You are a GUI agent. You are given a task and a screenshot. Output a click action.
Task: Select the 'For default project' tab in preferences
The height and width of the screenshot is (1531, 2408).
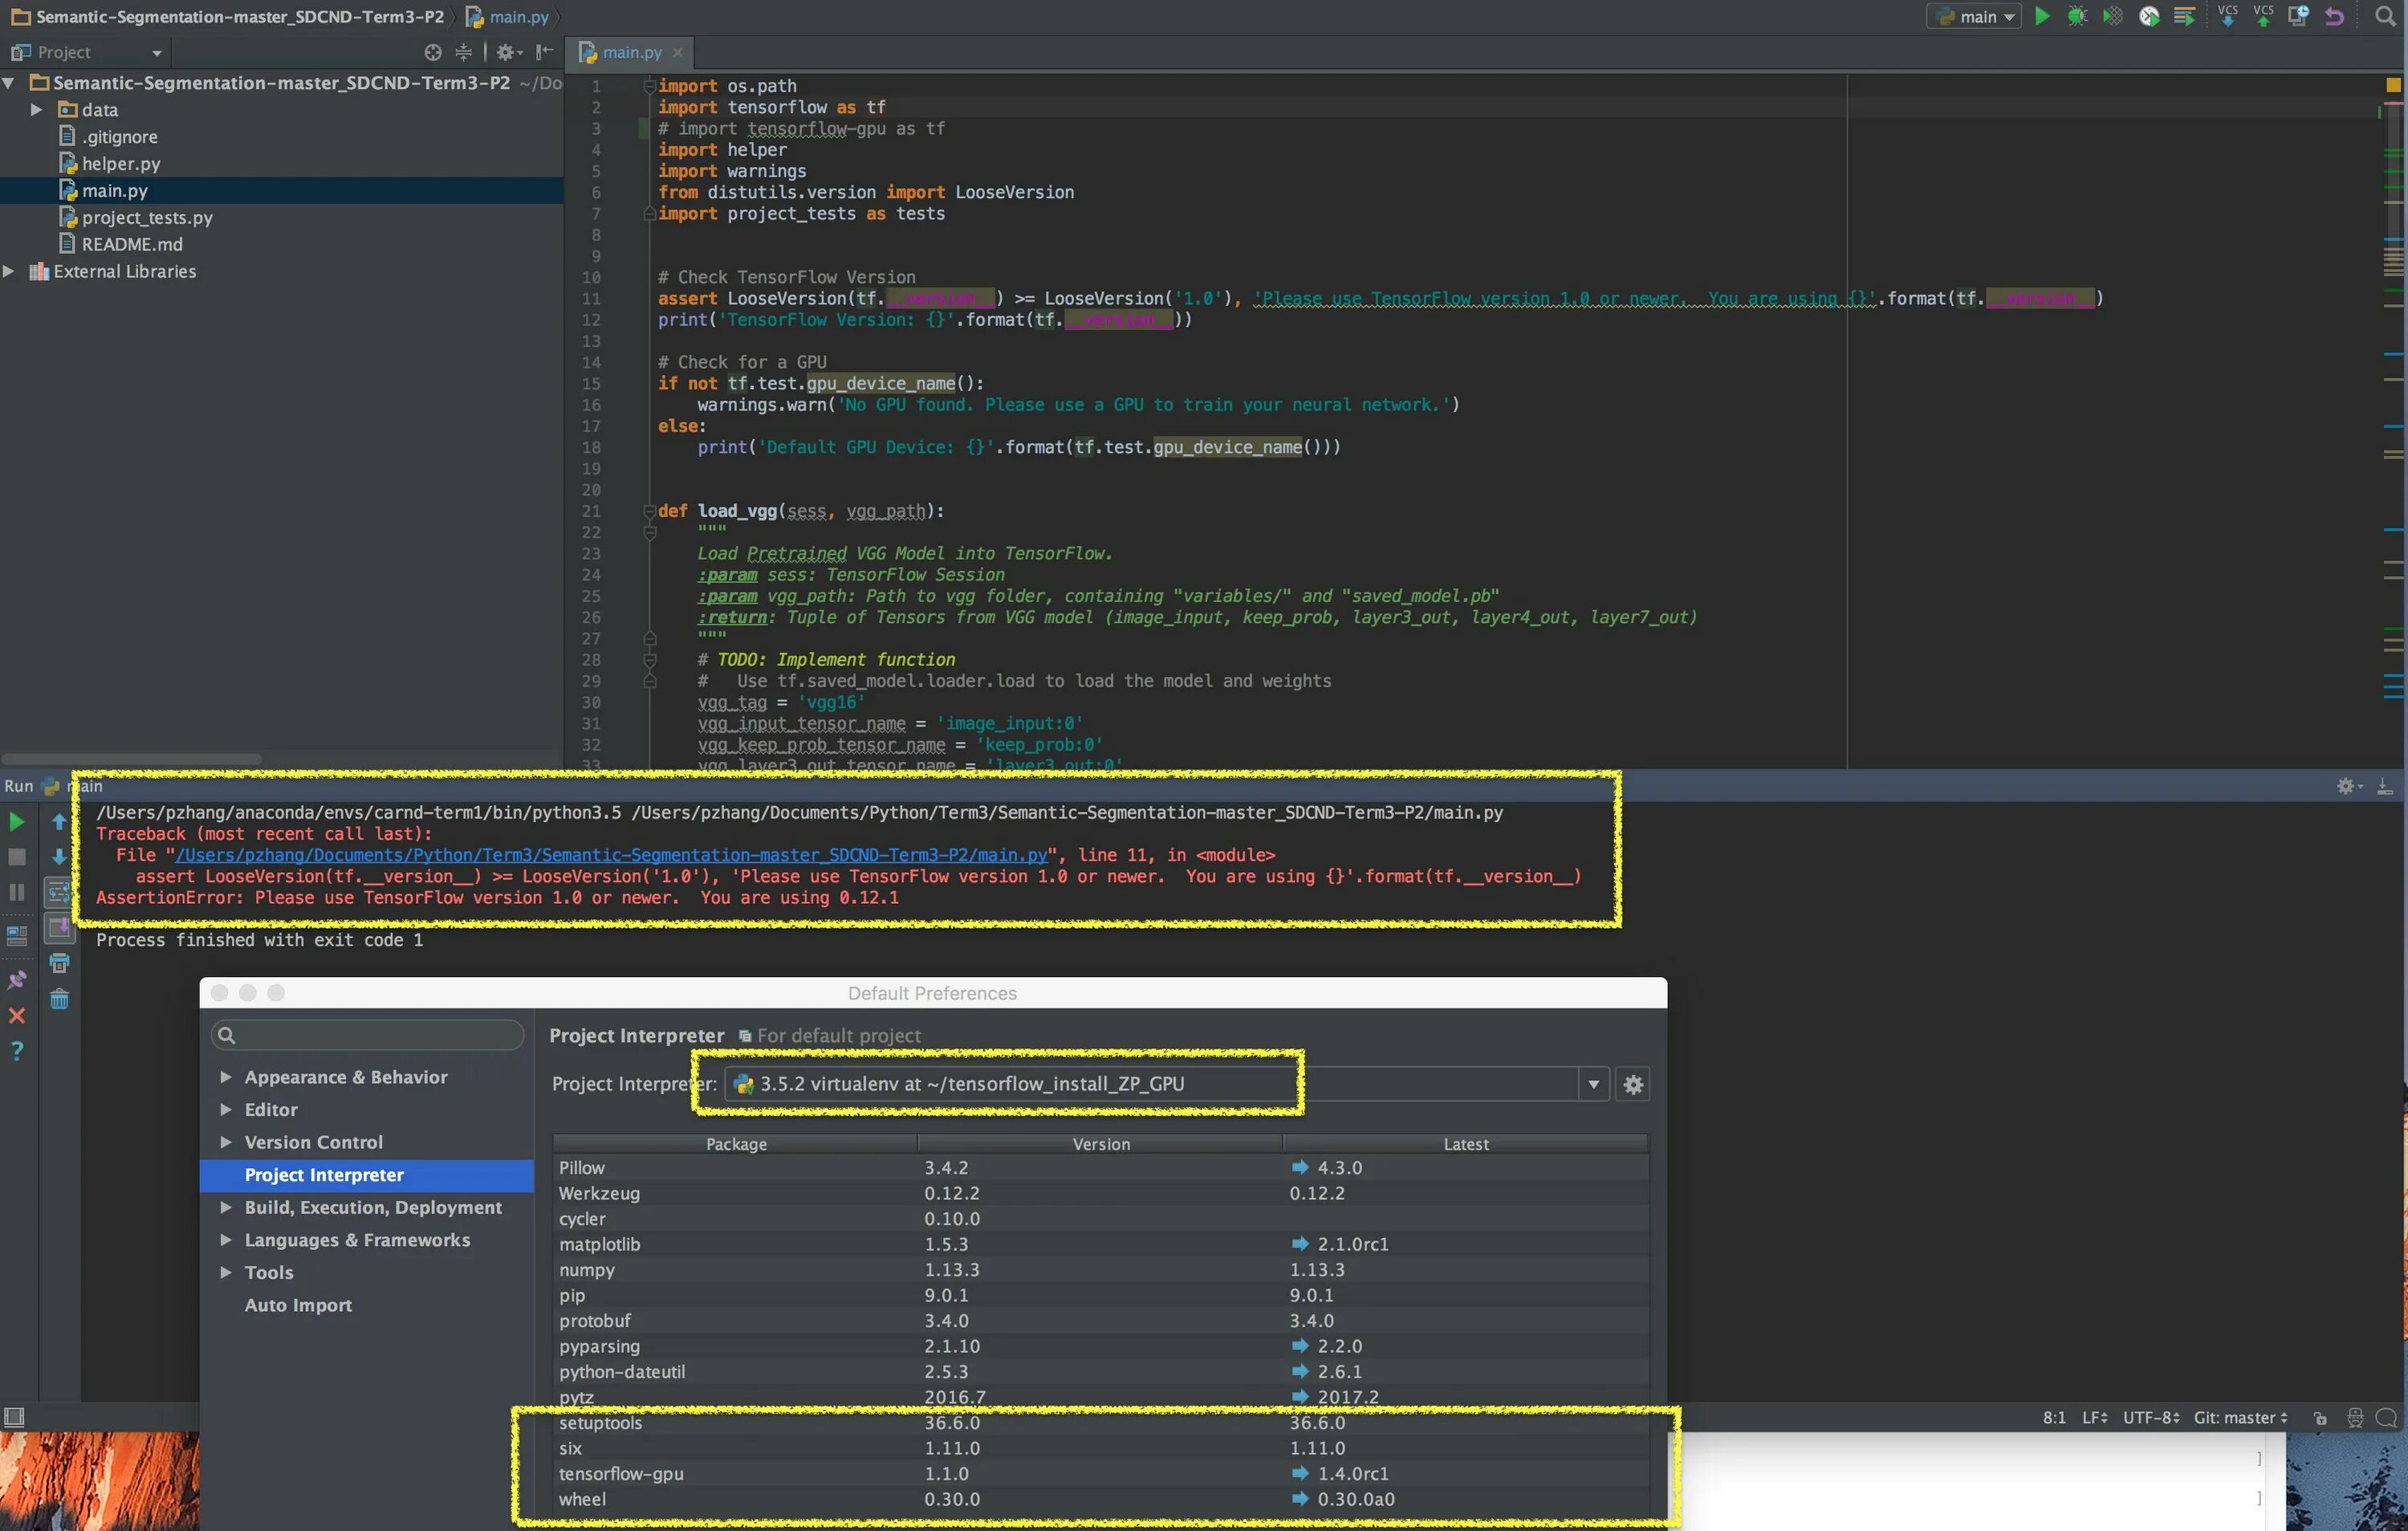pos(827,1032)
